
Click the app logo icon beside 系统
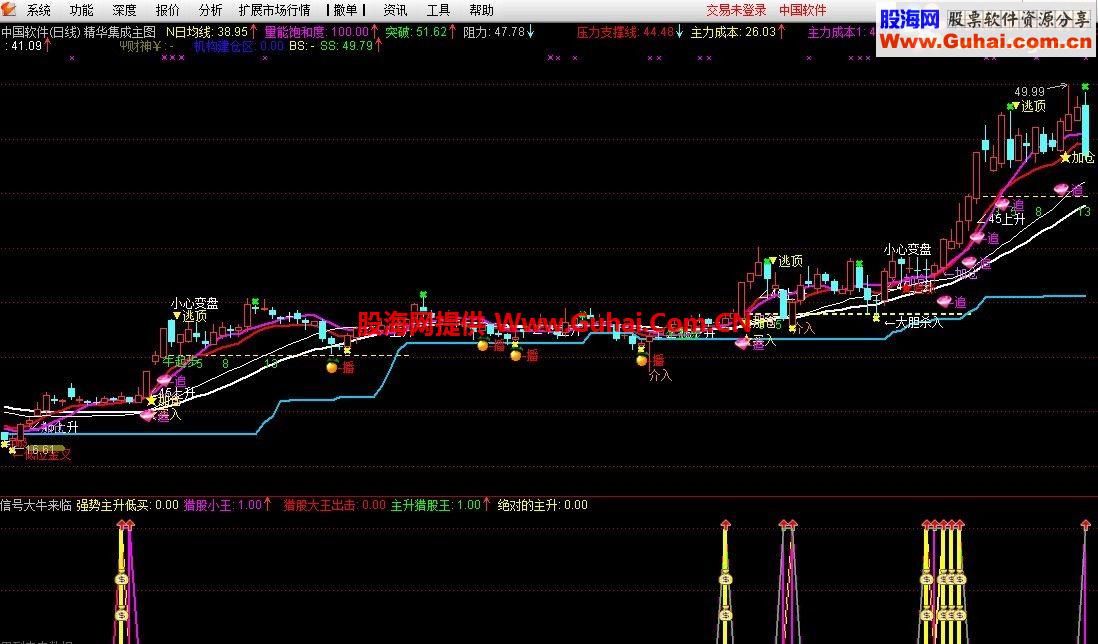(x=8, y=10)
